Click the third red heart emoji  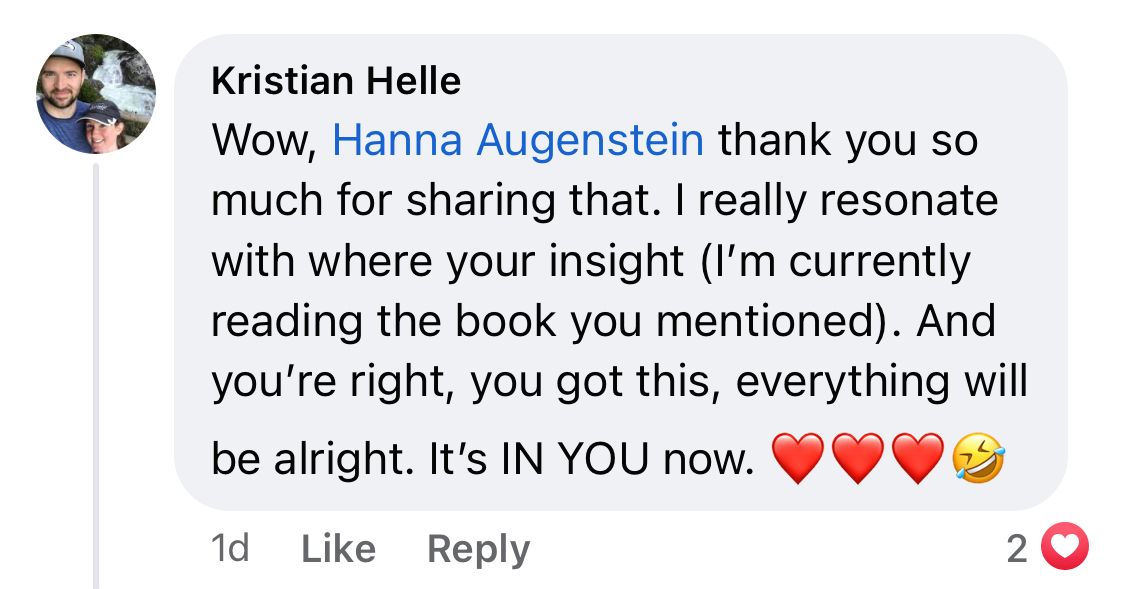pyautogui.click(x=918, y=458)
